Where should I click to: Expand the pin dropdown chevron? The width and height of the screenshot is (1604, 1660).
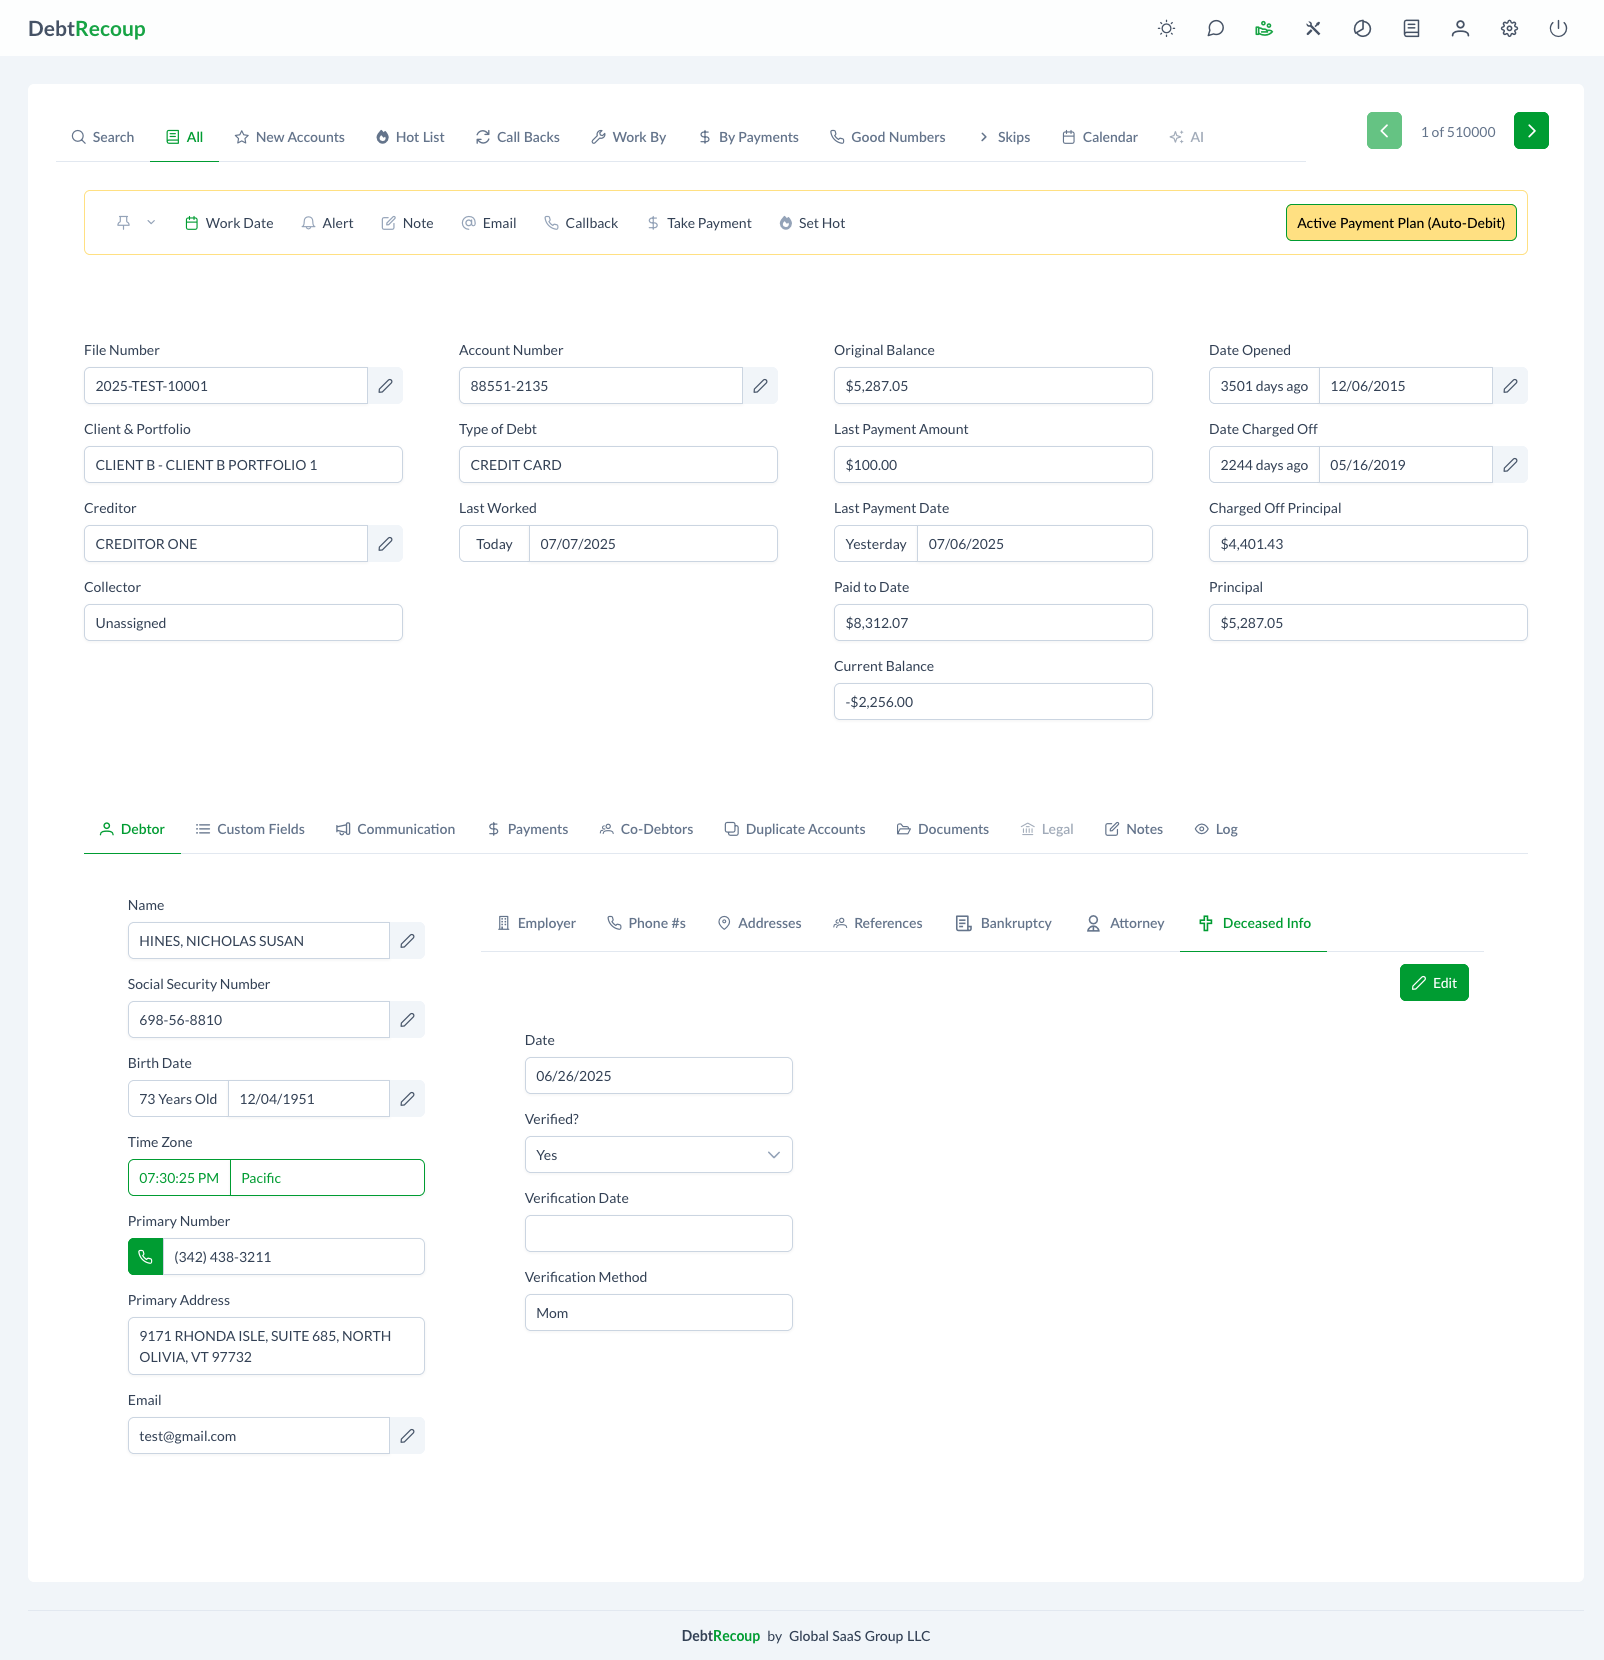151,223
